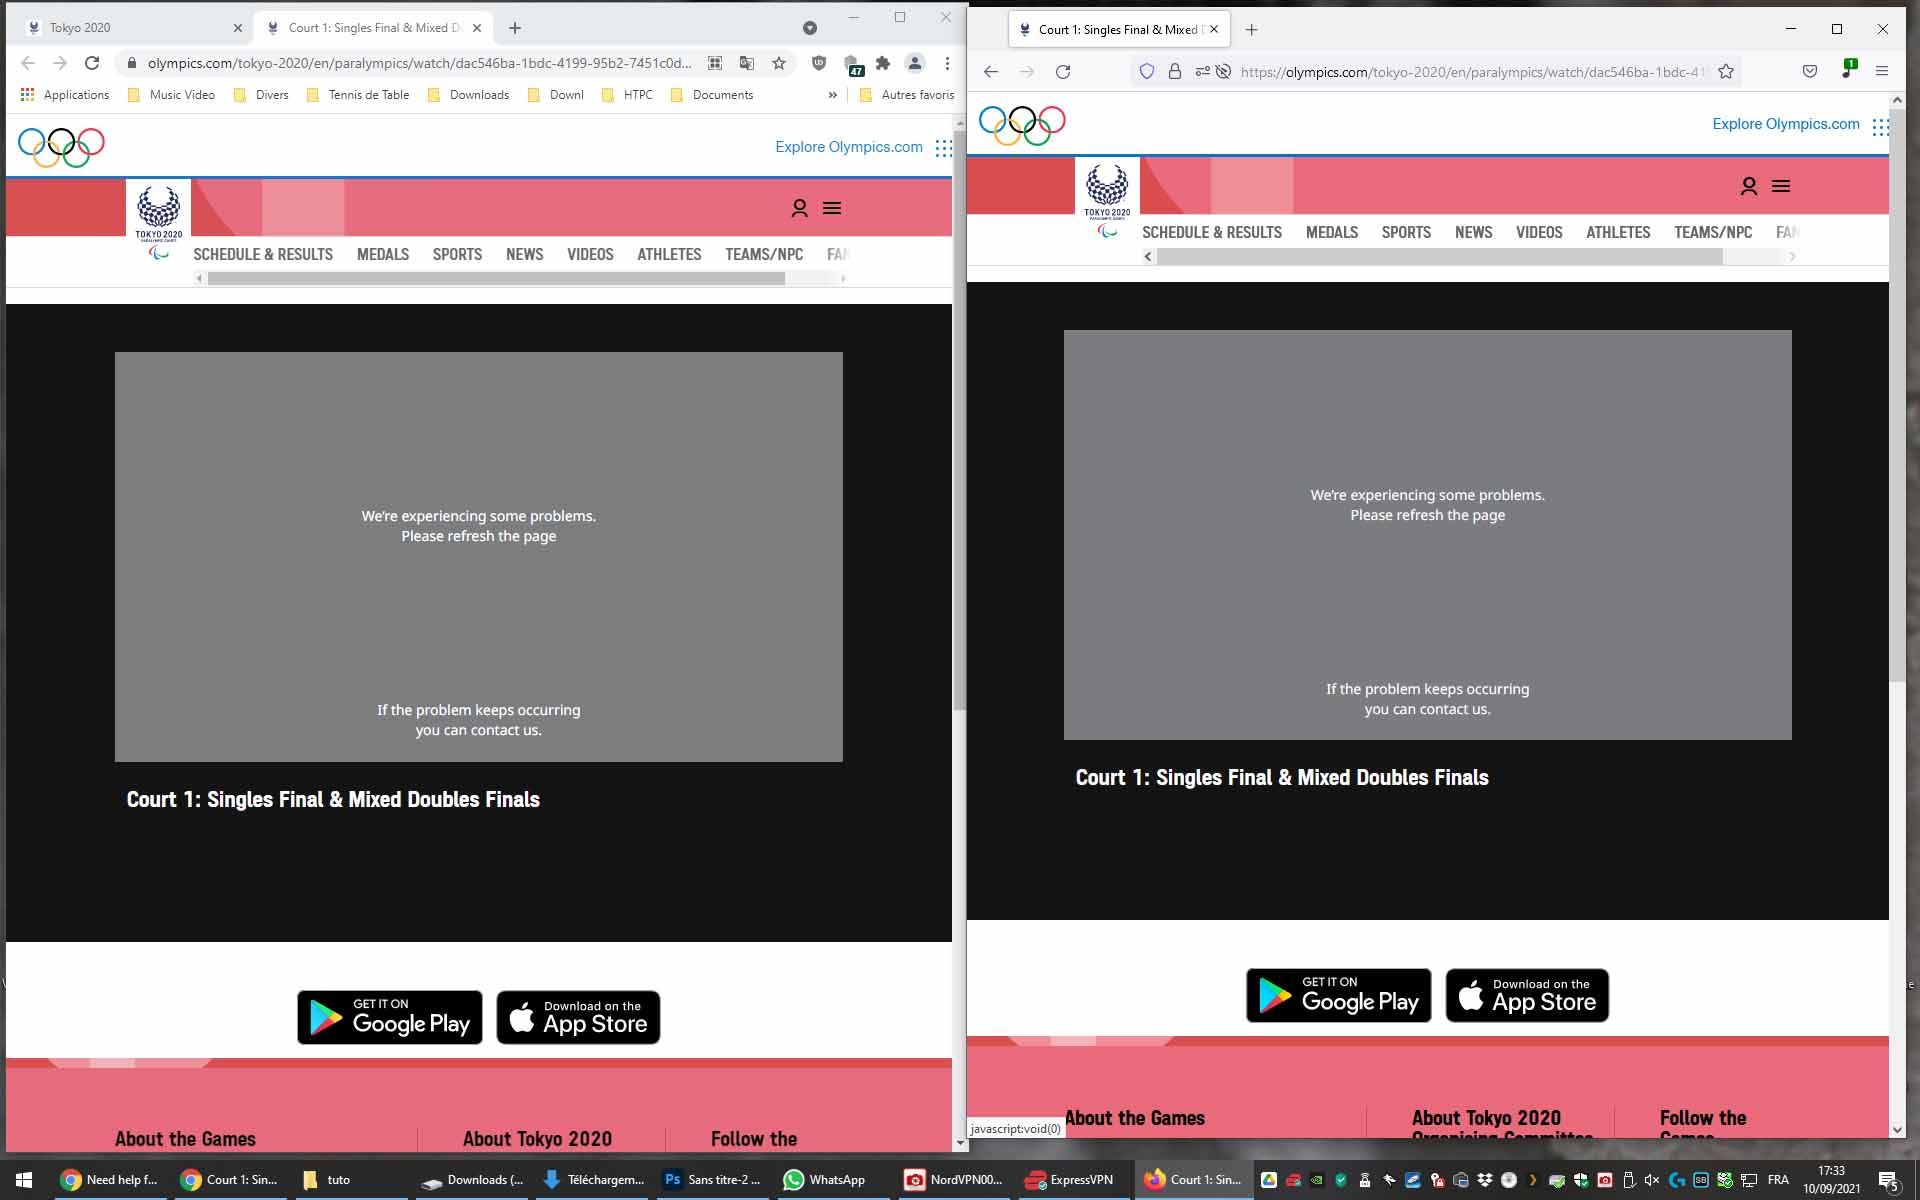Click horizontal nav scrollbar in Firefox page

tap(1440, 257)
